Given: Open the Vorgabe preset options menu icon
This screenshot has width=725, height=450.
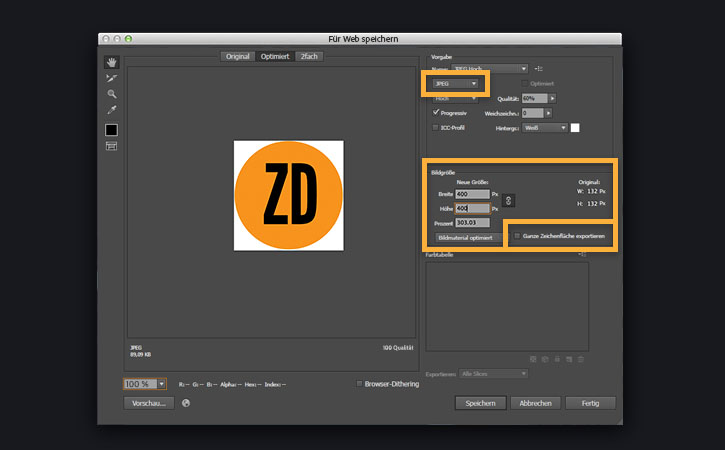Looking at the screenshot, I should [539, 68].
